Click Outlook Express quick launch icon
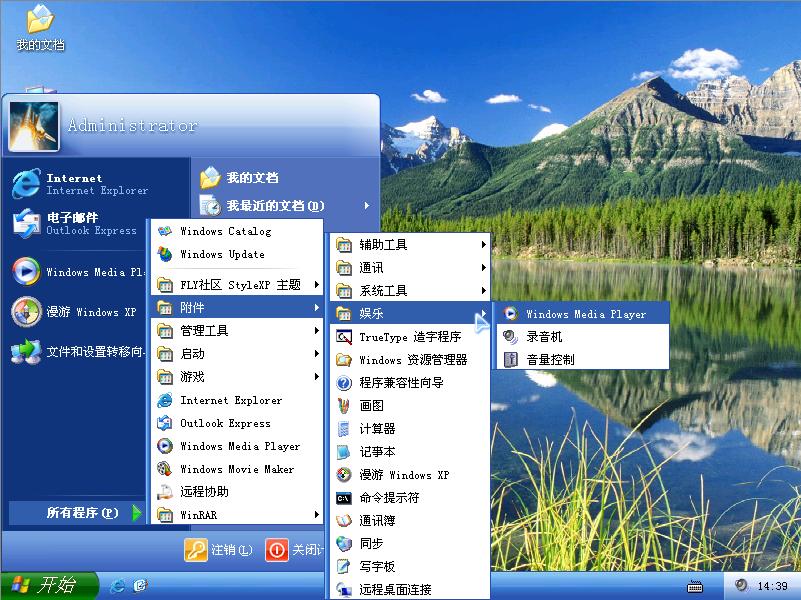 pos(140,586)
